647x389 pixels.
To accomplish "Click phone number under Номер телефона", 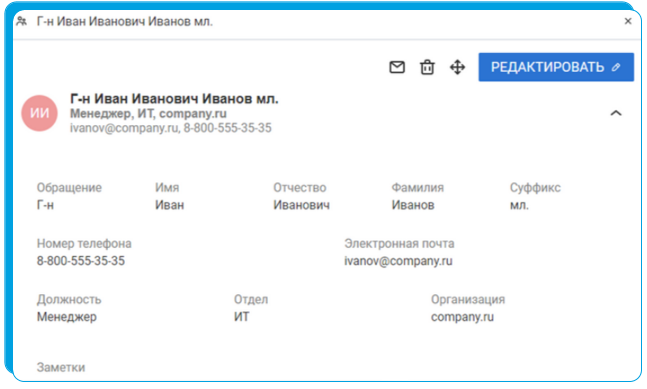I will 80,261.
